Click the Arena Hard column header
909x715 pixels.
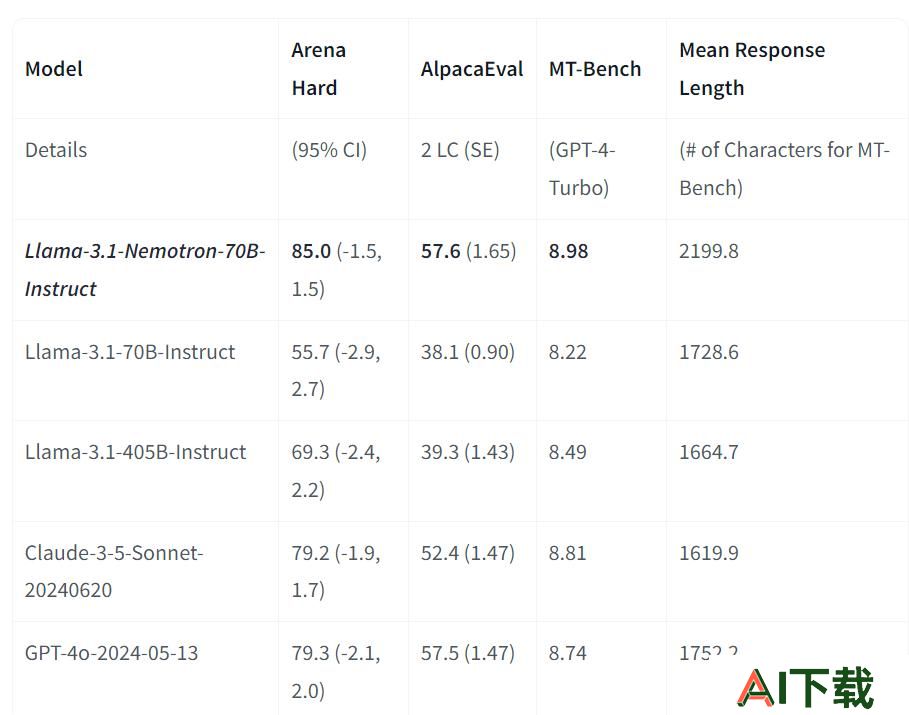pos(318,69)
